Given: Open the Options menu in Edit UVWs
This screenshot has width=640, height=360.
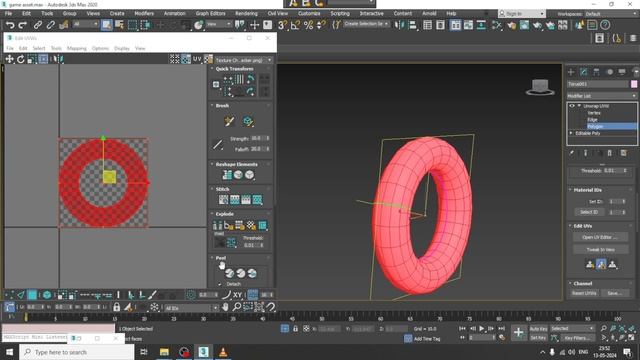Looking at the screenshot, I should (100, 48).
